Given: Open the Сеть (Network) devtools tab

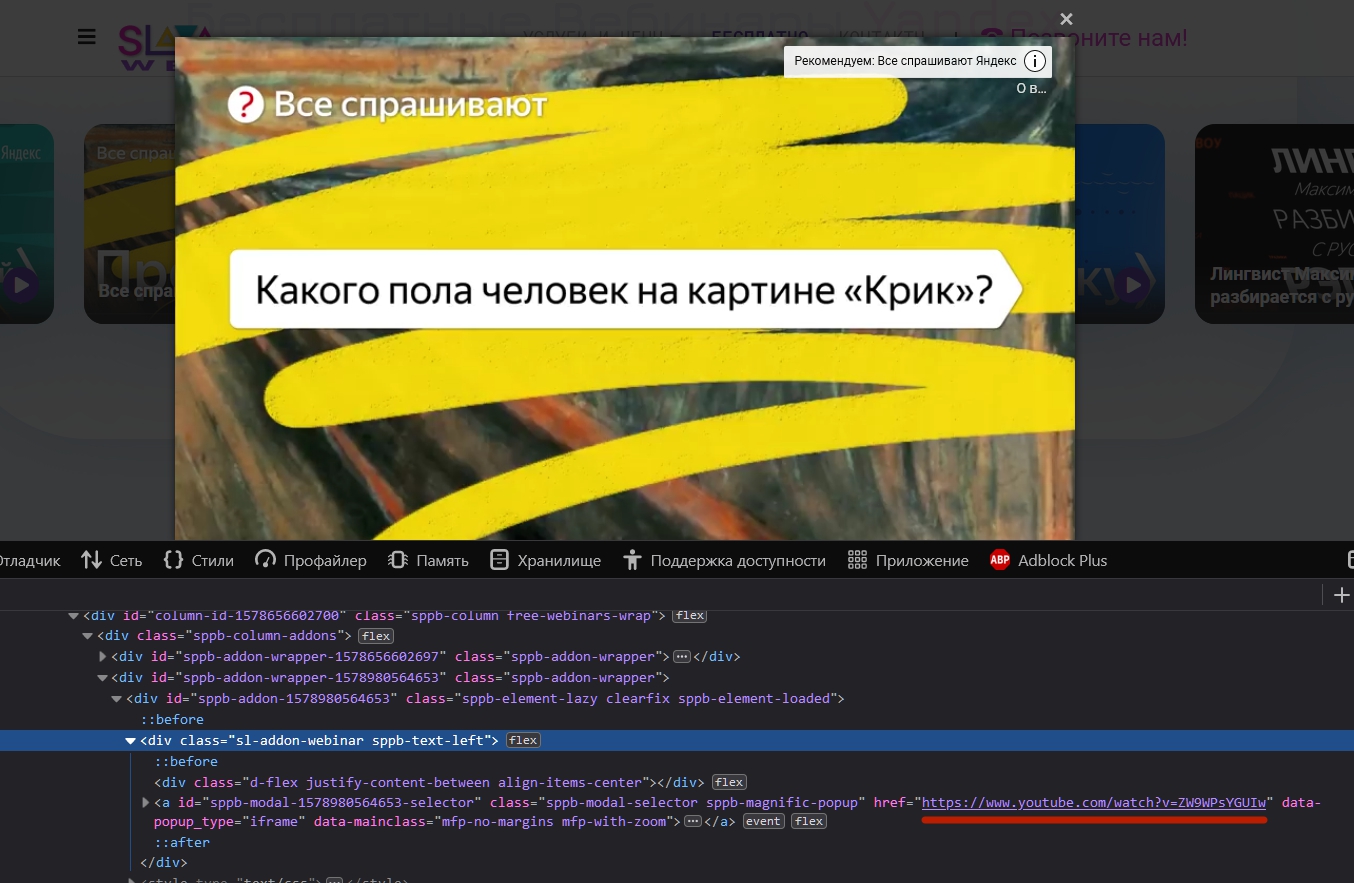Looking at the screenshot, I should [112, 560].
